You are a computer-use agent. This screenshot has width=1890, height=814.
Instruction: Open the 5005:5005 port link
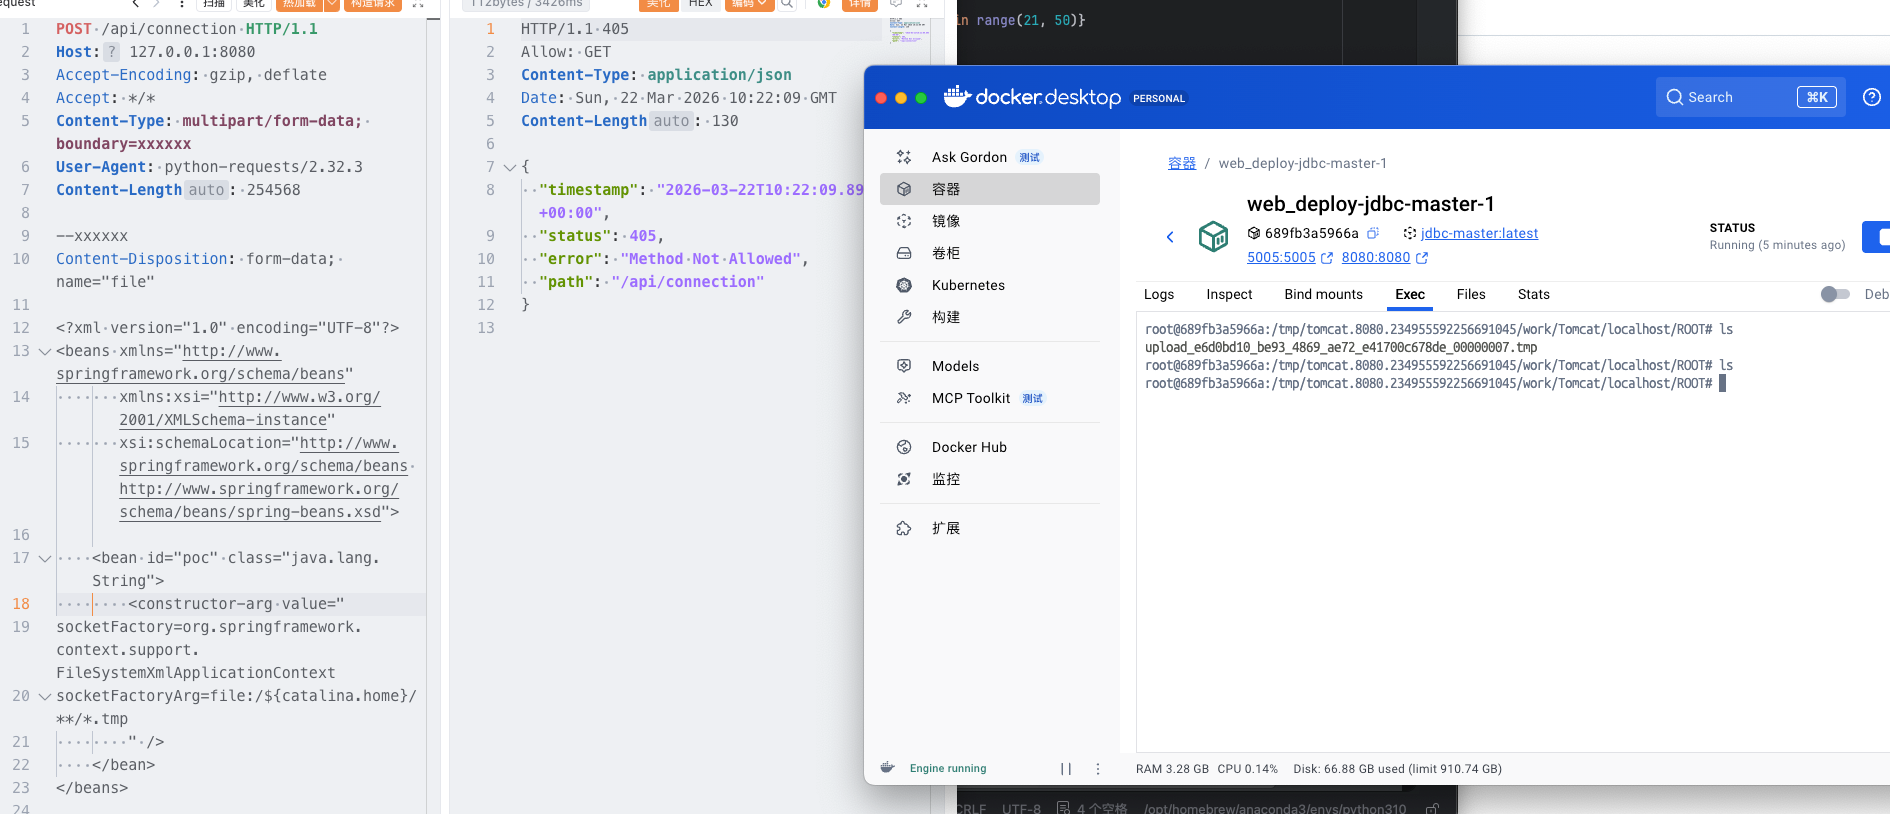pos(1281,257)
